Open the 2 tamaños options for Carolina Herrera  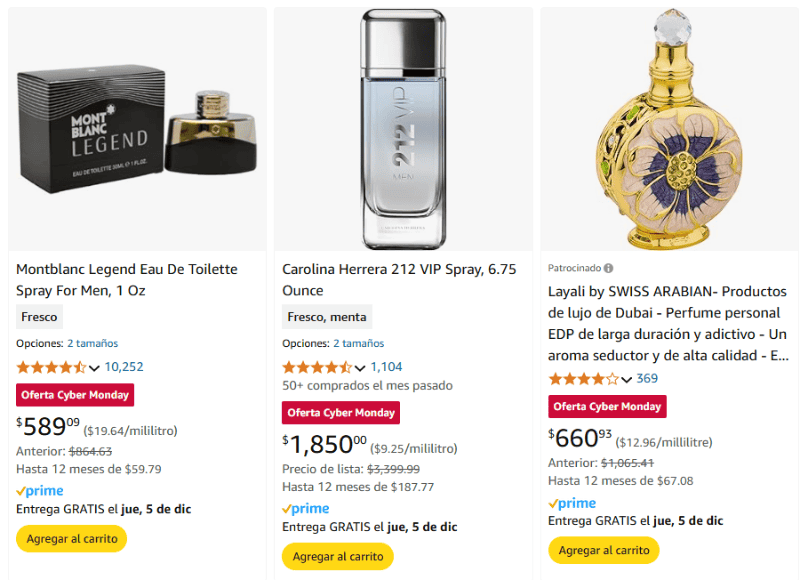click(358, 342)
